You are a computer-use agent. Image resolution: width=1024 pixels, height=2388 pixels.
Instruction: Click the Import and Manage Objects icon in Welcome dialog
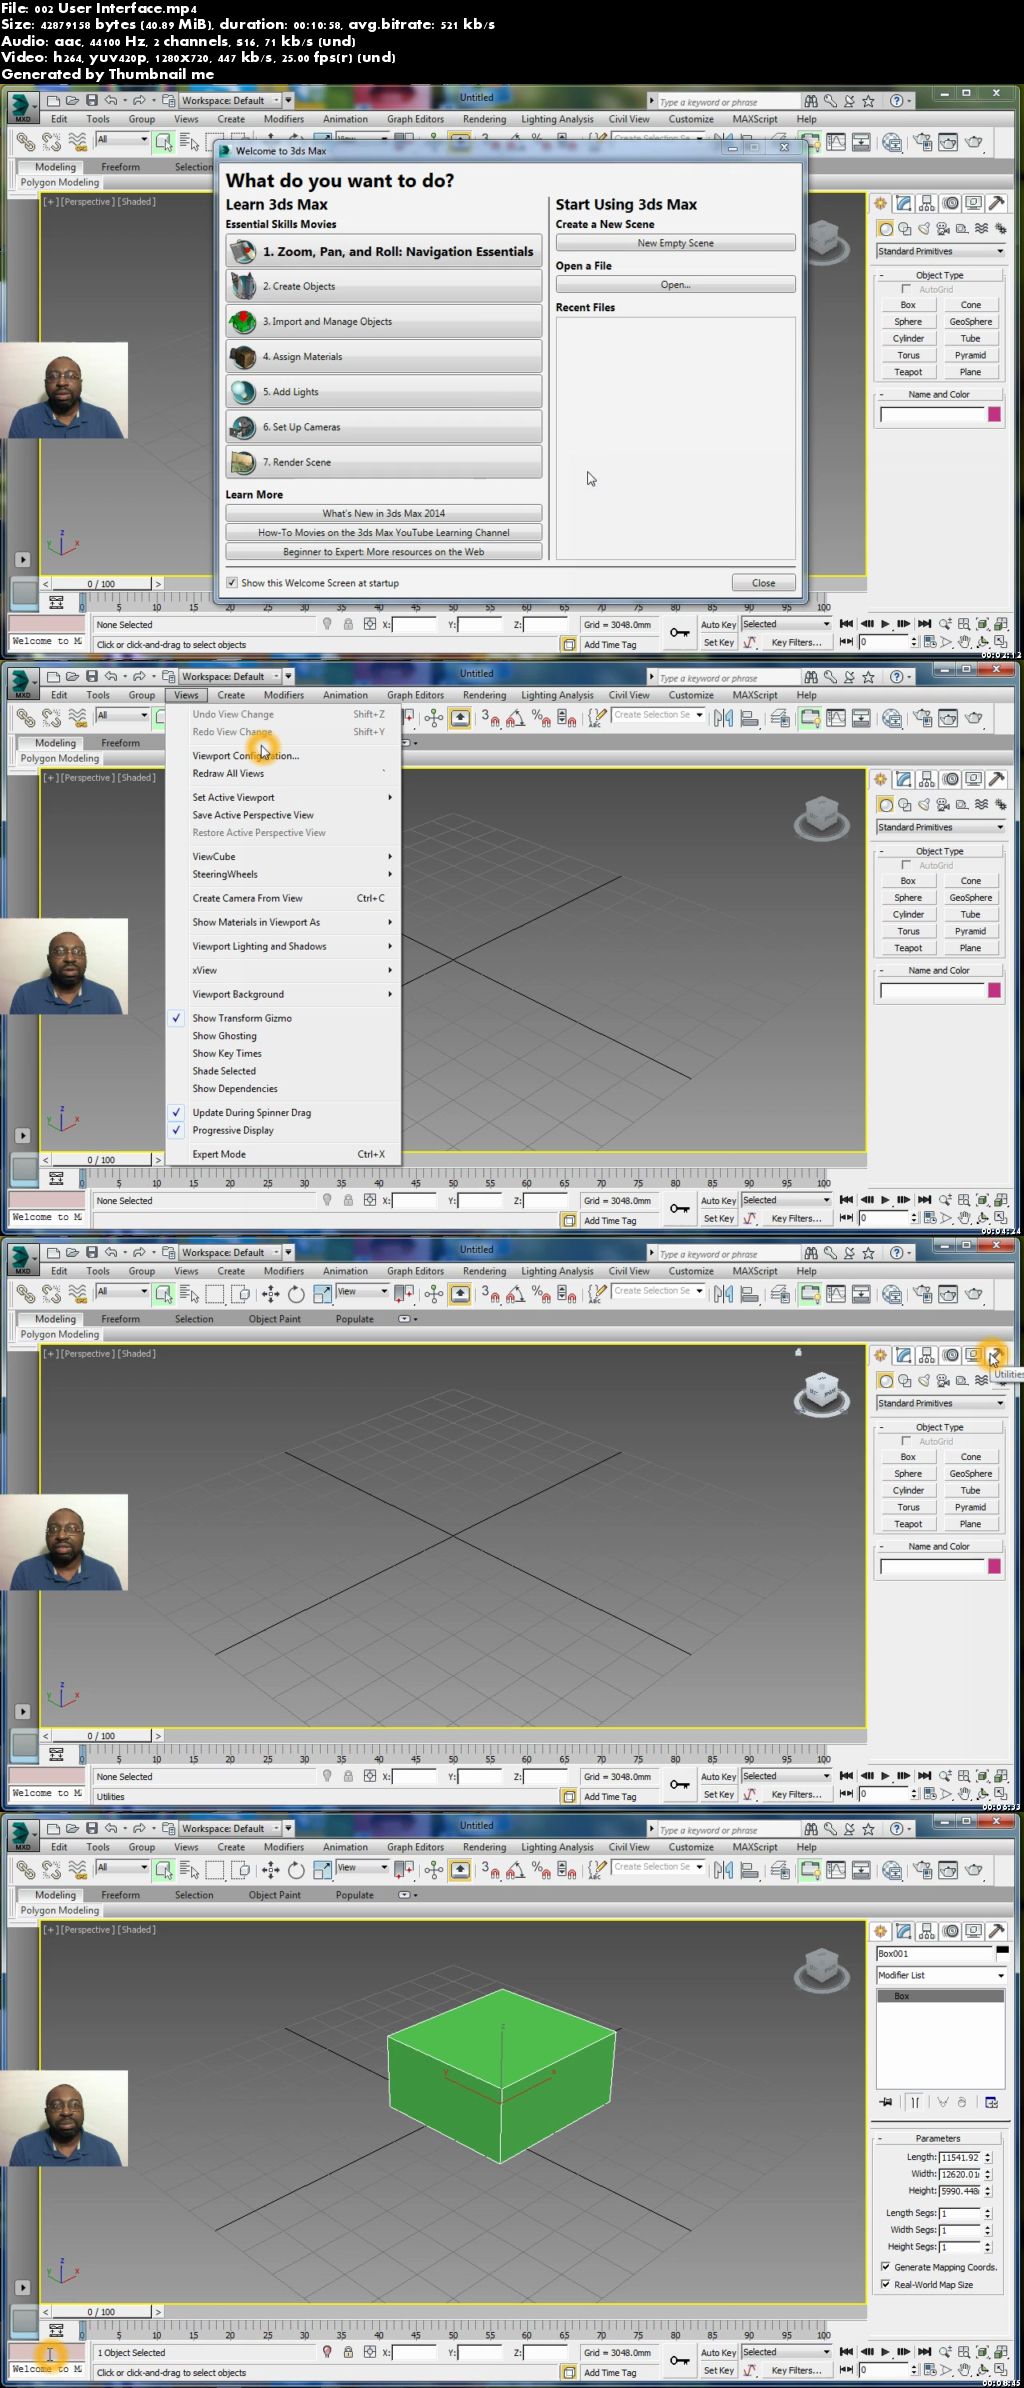243,322
